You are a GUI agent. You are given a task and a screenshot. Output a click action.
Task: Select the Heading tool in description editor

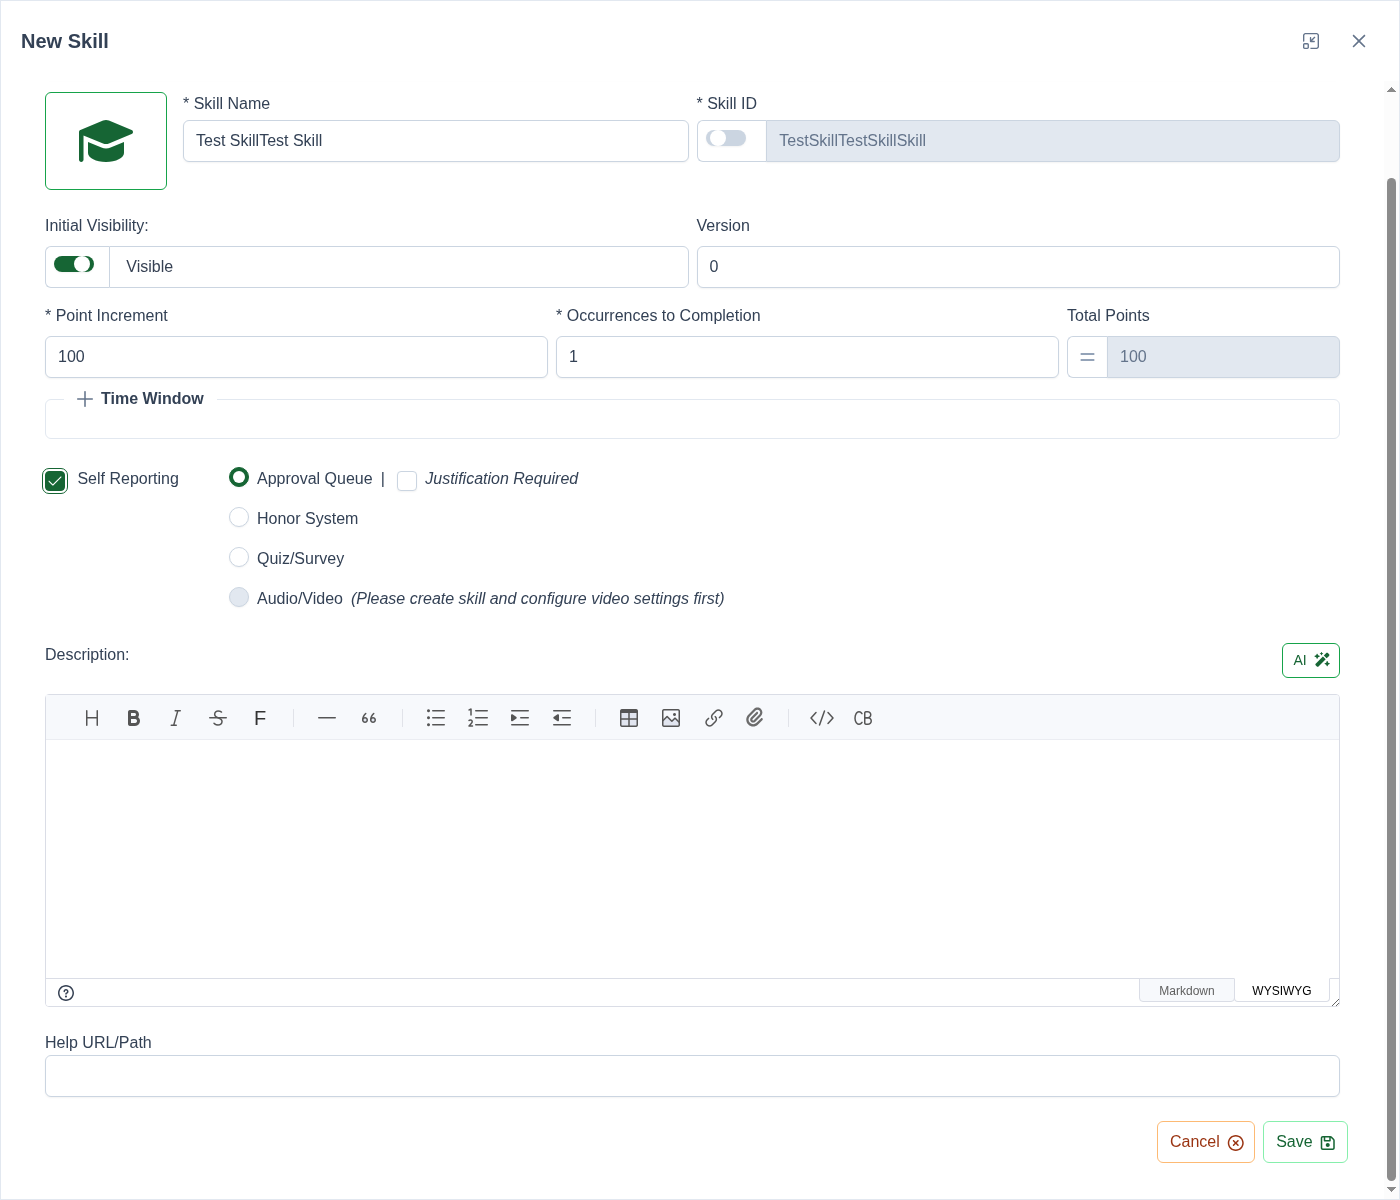click(x=92, y=718)
